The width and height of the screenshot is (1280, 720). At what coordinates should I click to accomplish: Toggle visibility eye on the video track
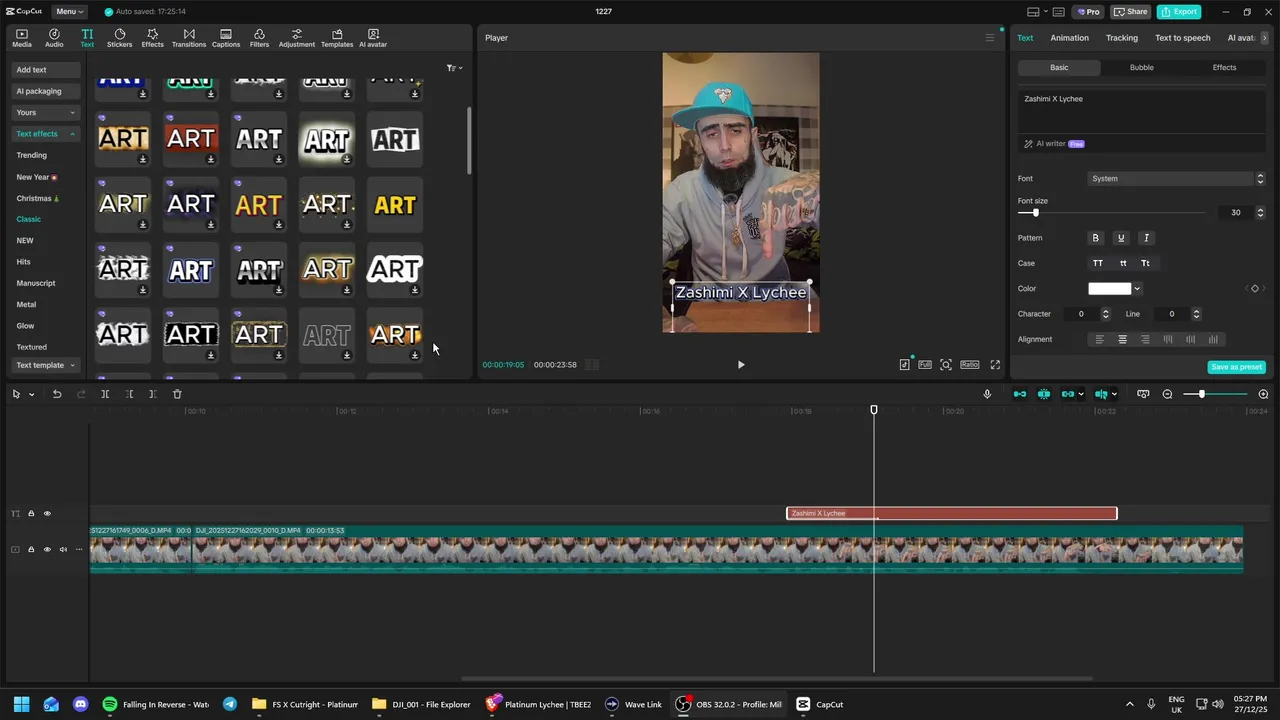tap(46, 549)
